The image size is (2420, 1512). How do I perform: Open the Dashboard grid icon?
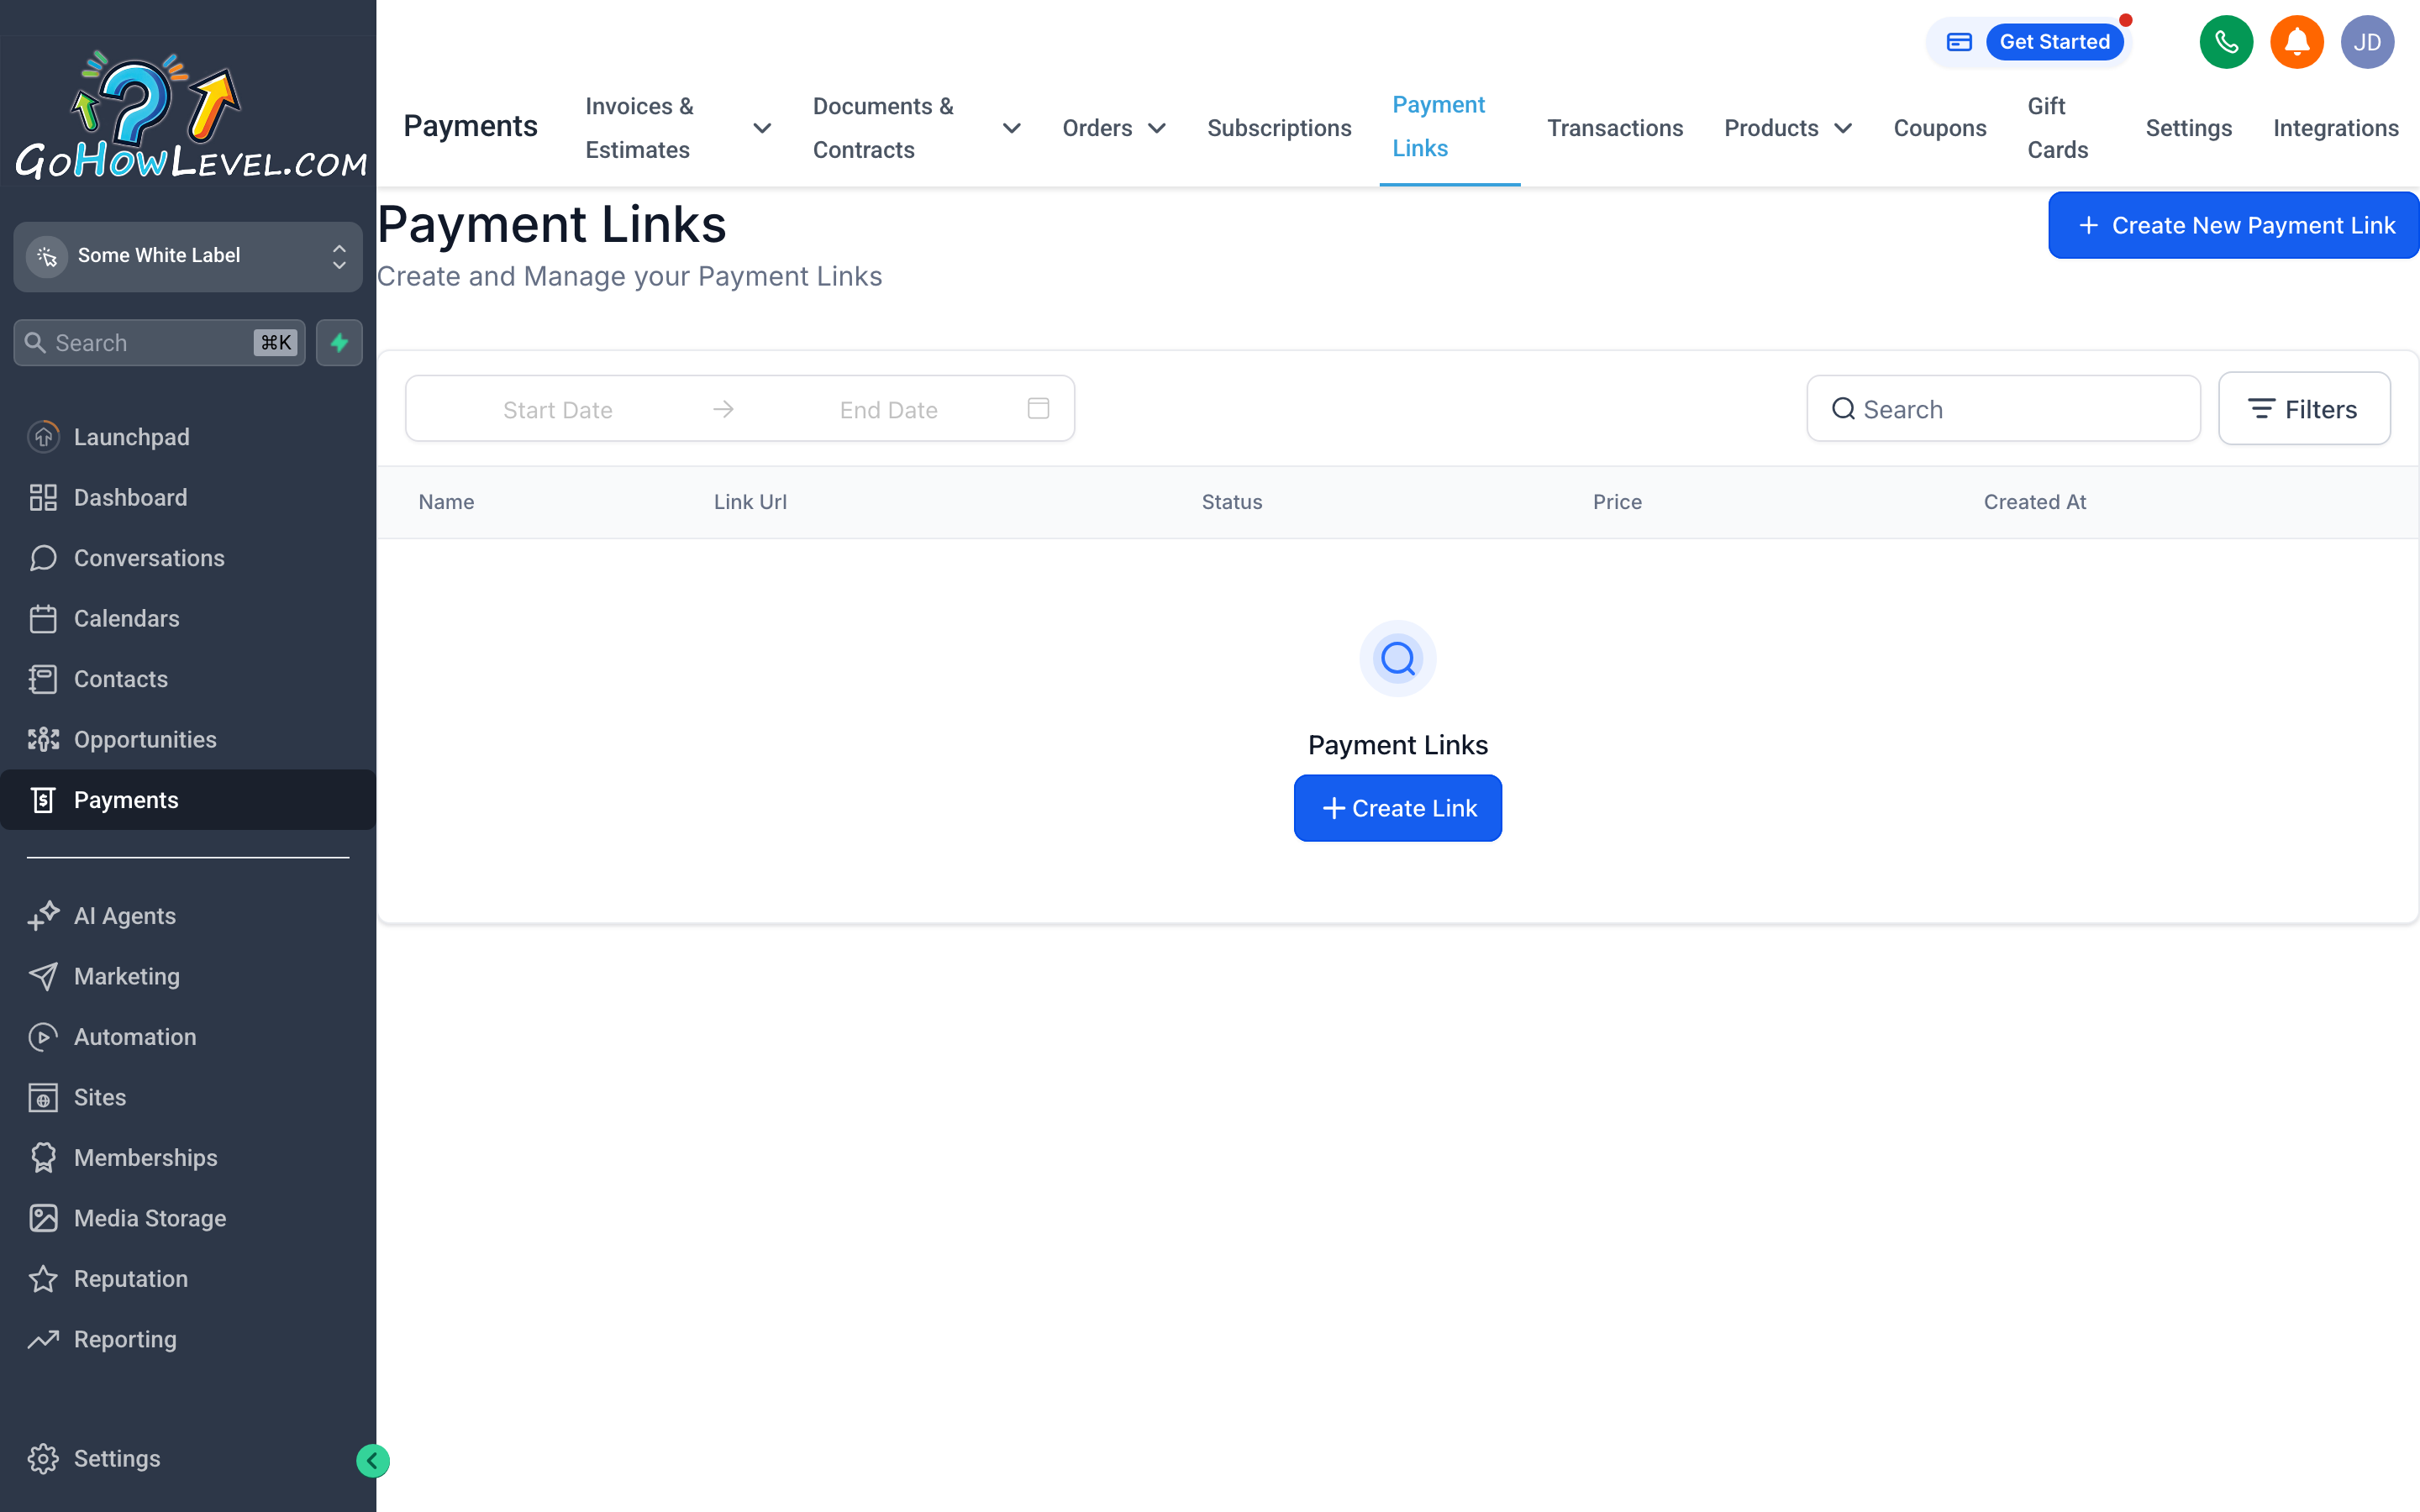(43, 497)
